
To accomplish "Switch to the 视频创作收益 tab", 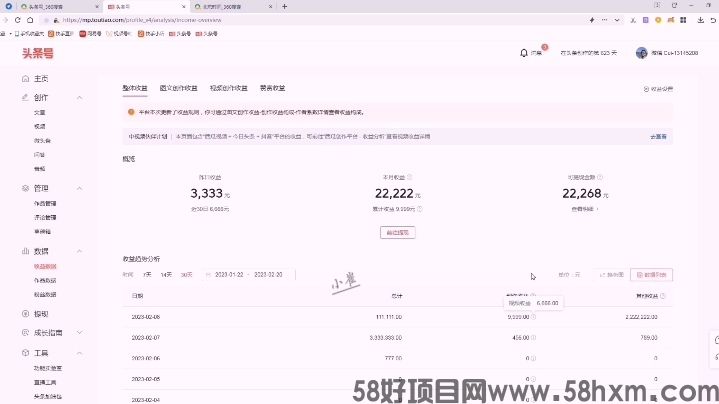I will click(x=228, y=88).
